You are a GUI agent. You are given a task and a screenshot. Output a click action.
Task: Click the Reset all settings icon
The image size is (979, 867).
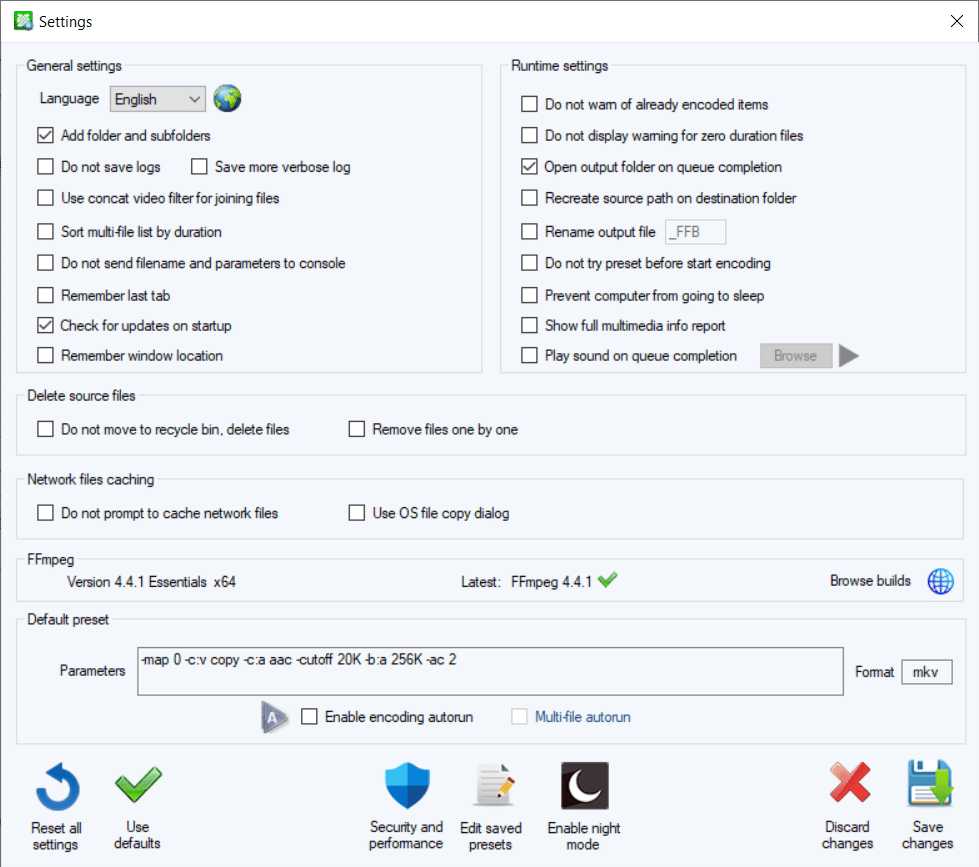[57, 788]
